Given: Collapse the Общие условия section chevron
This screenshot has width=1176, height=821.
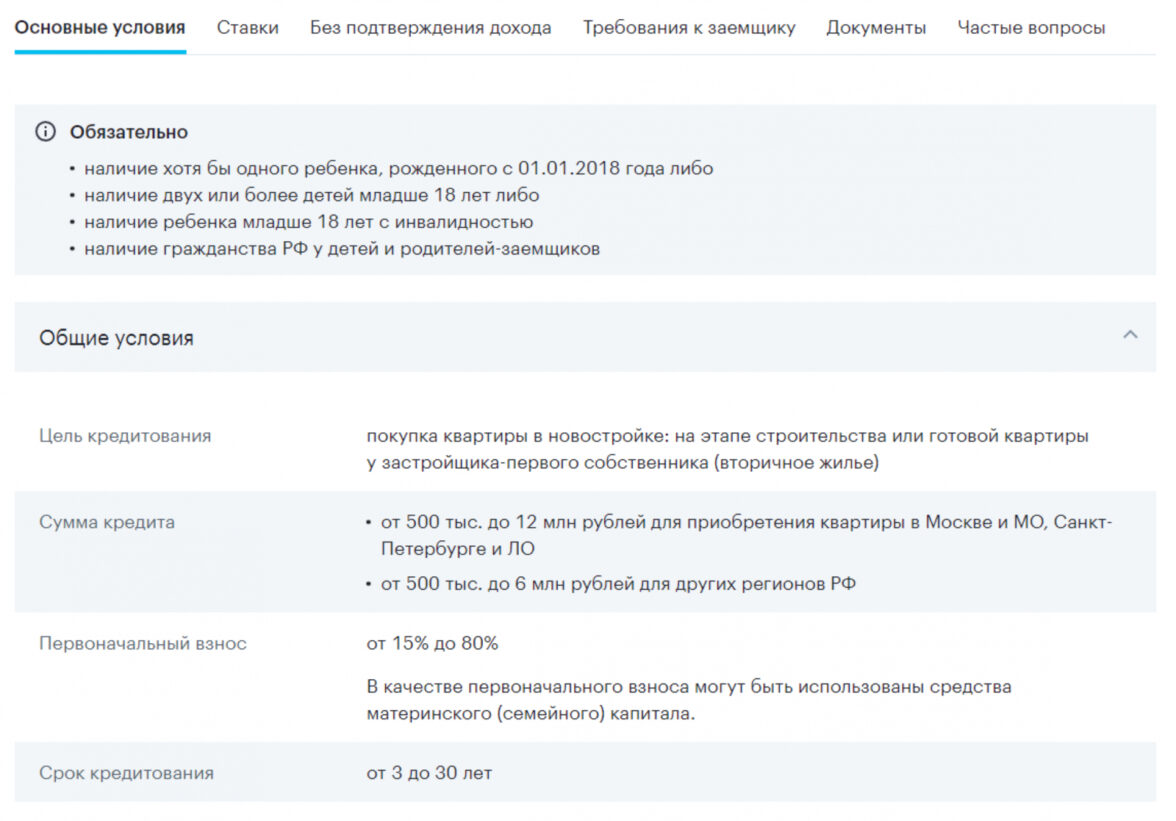Looking at the screenshot, I should pyautogui.click(x=1130, y=335).
